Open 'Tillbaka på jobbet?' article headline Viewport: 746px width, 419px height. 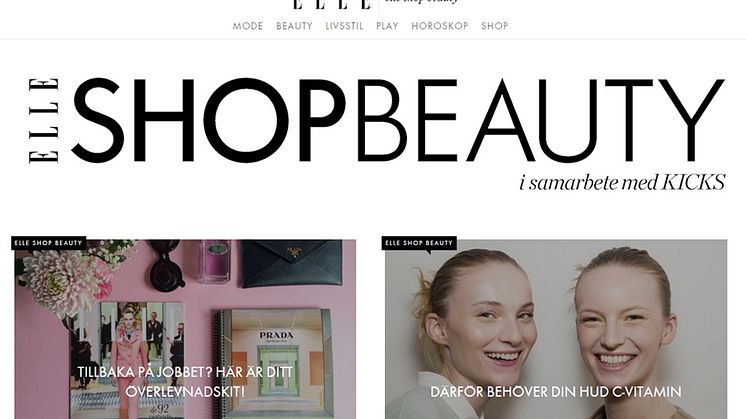[x=185, y=381]
